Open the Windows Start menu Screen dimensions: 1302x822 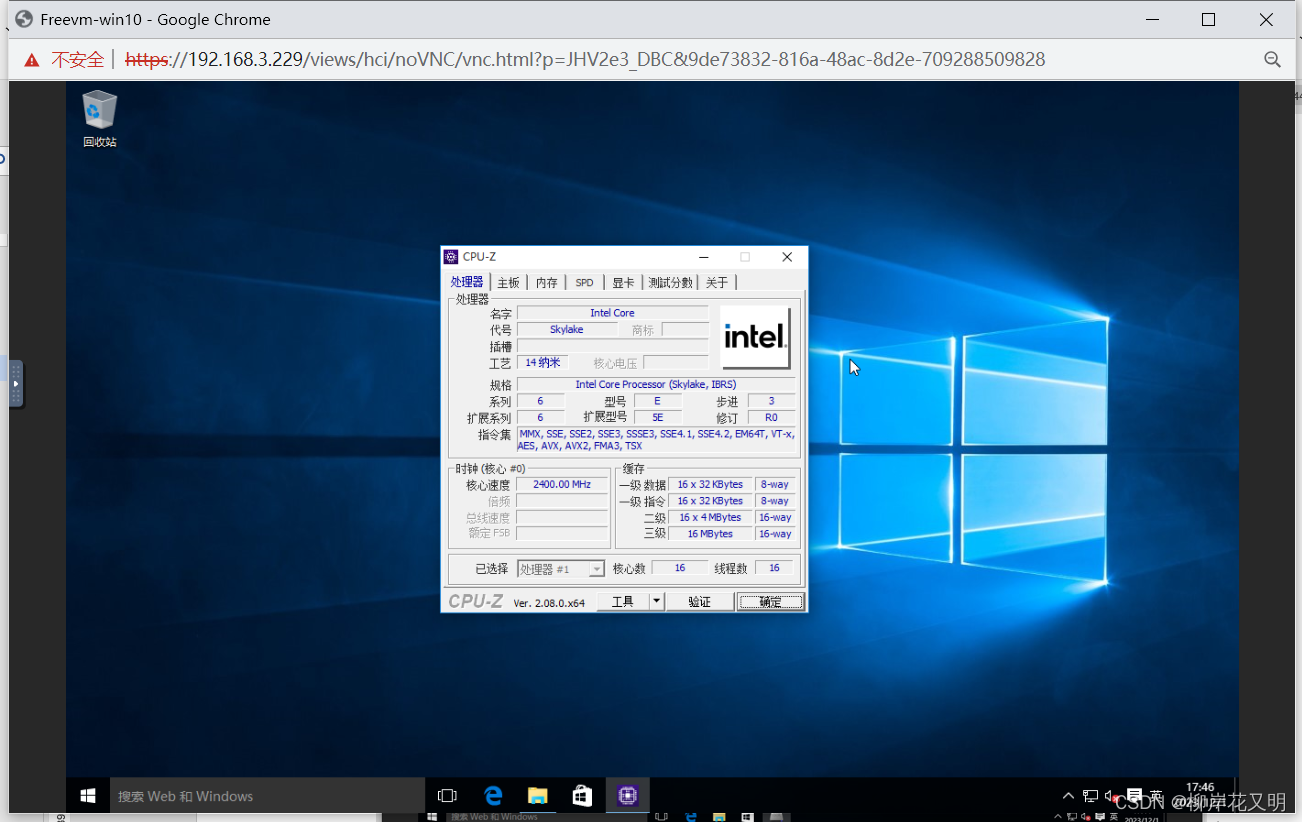click(x=88, y=796)
